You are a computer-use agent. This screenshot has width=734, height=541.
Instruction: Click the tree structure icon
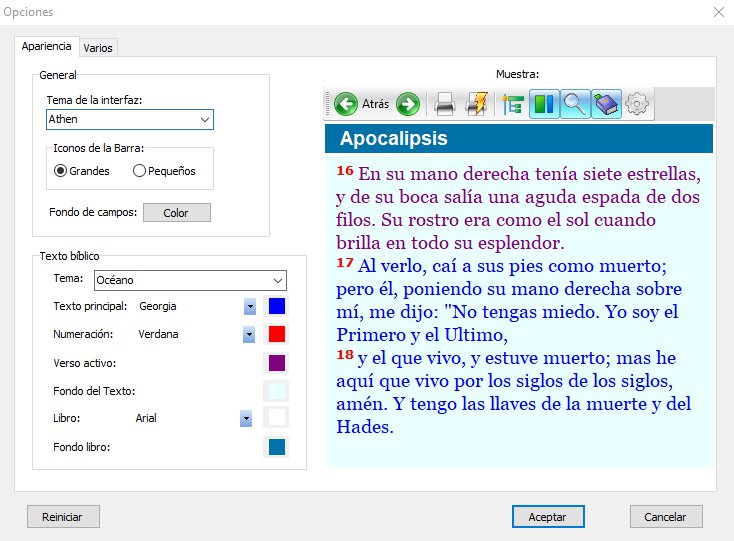point(514,103)
